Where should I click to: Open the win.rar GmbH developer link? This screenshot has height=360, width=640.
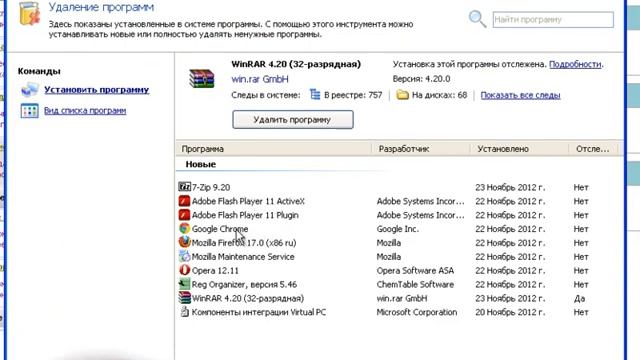(x=260, y=79)
